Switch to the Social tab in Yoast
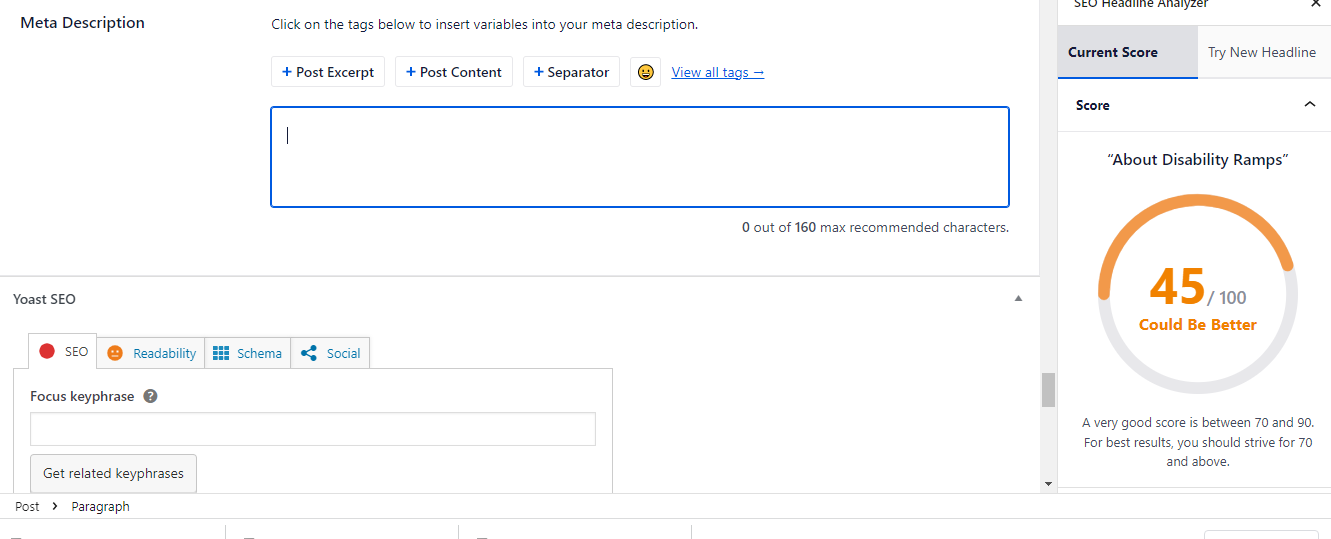1331x539 pixels. pos(331,353)
